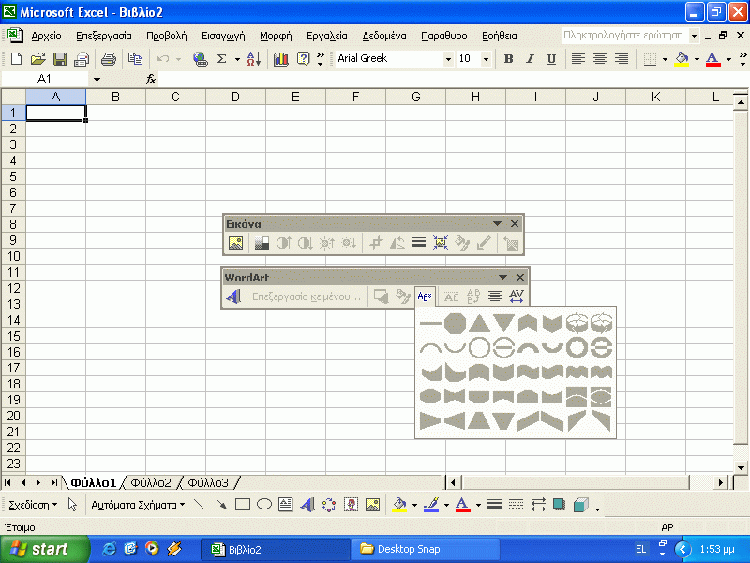
Task: Toggle Italic formatting
Action: tap(530, 59)
